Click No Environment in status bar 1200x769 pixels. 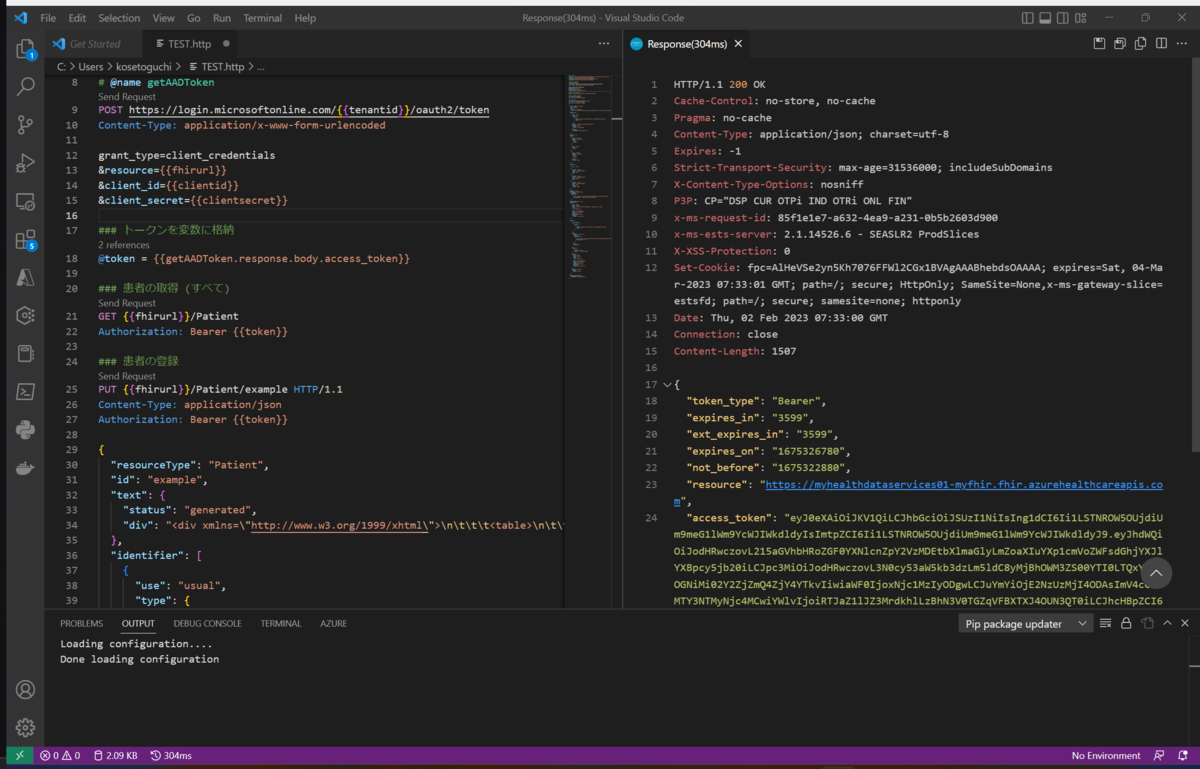pyautogui.click(x=1106, y=756)
